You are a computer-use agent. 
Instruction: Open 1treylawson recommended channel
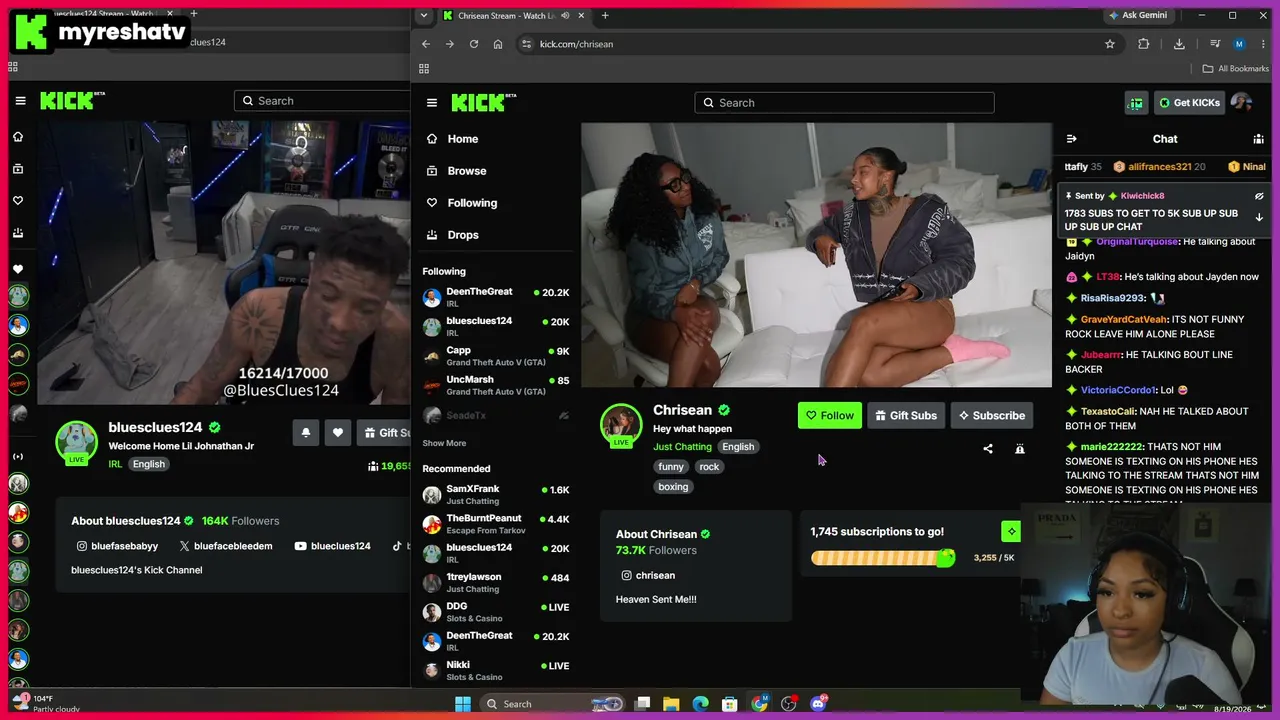click(x=496, y=582)
